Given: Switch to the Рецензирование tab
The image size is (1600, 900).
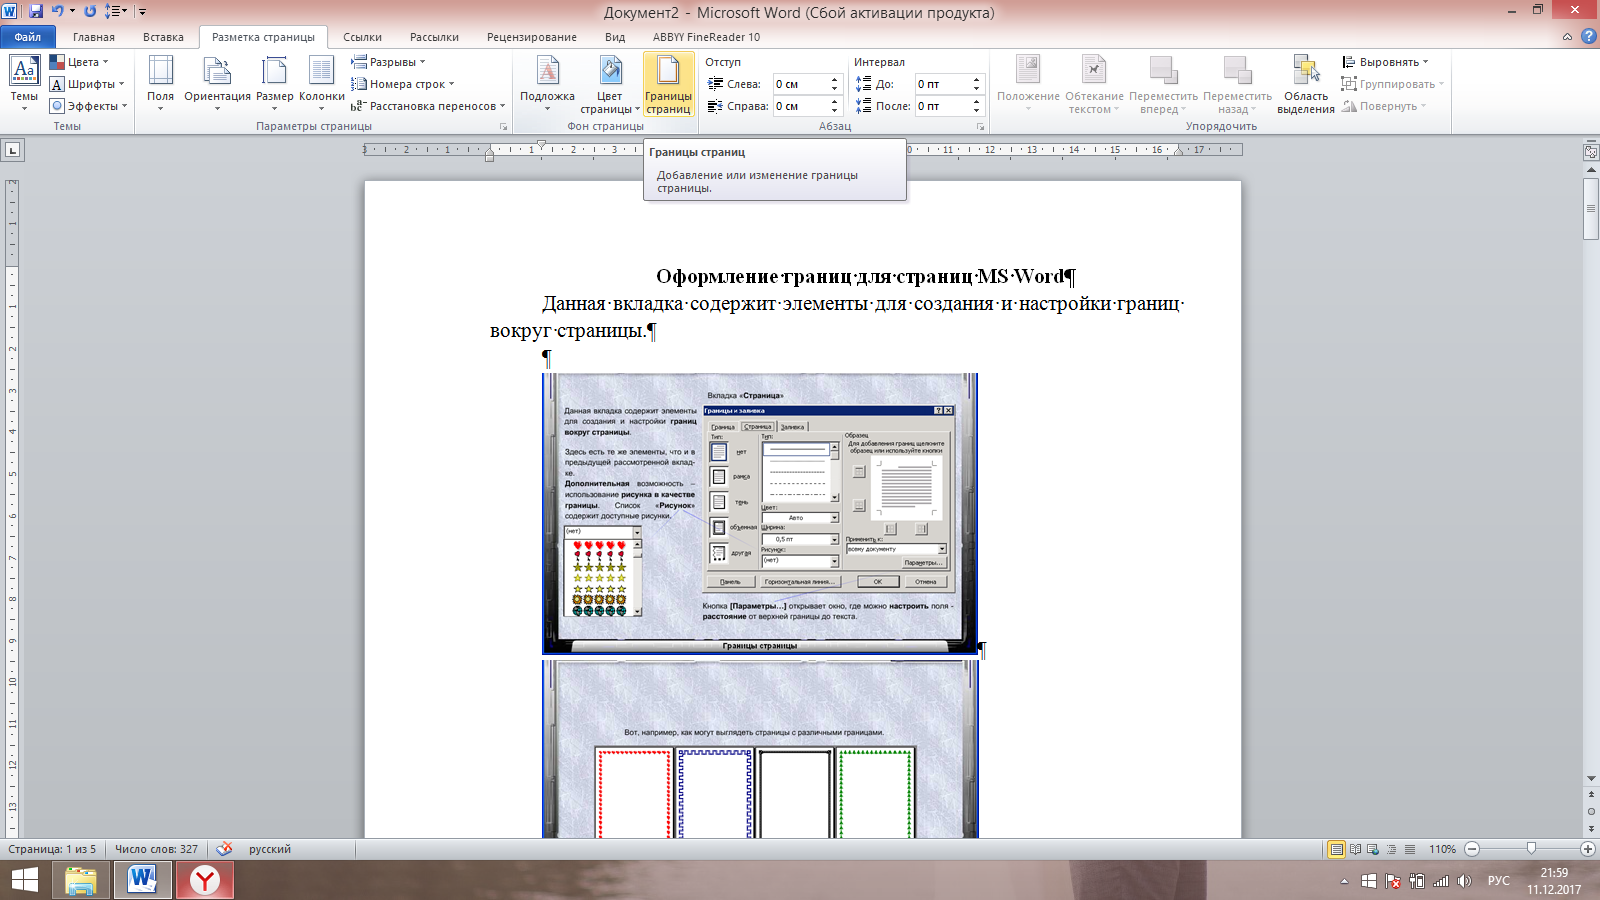Looking at the screenshot, I should point(532,37).
